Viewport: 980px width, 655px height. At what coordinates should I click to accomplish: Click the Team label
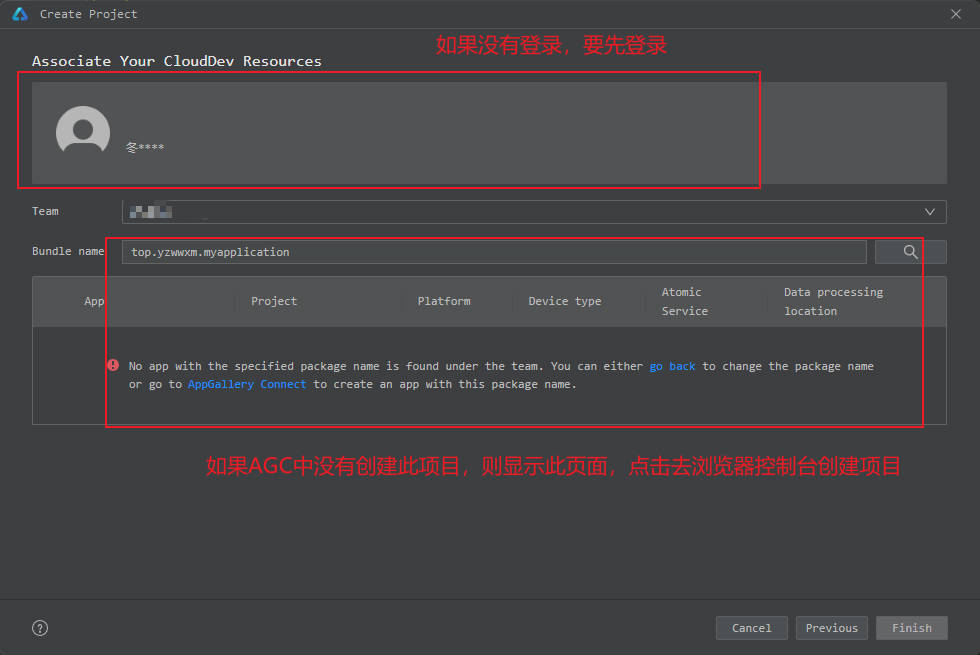pos(45,211)
